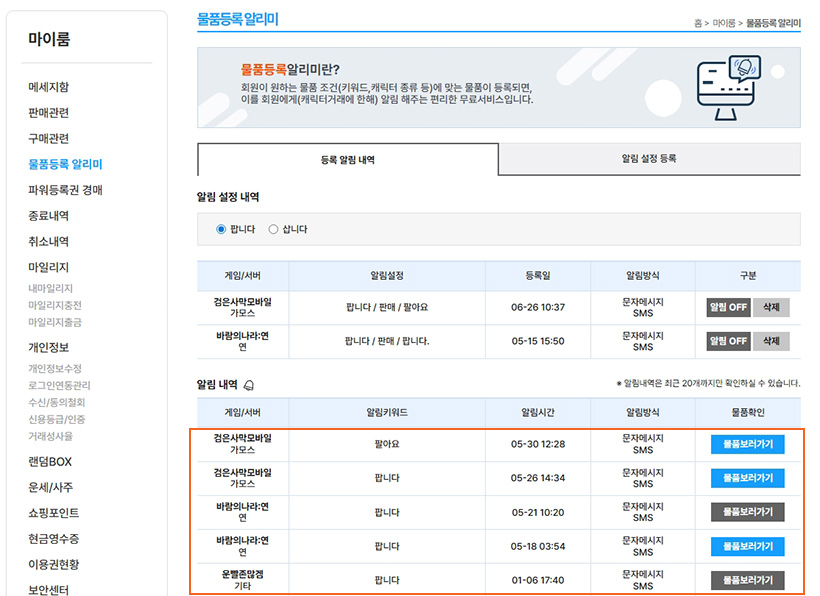820x596 pixels.
Task: Delete the 바람의나라:연 alert setting
Action: [770, 341]
